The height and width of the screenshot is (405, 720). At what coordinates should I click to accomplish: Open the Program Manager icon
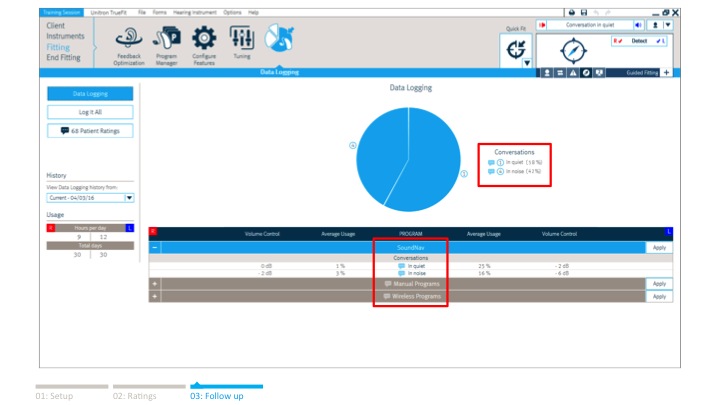[x=166, y=39]
